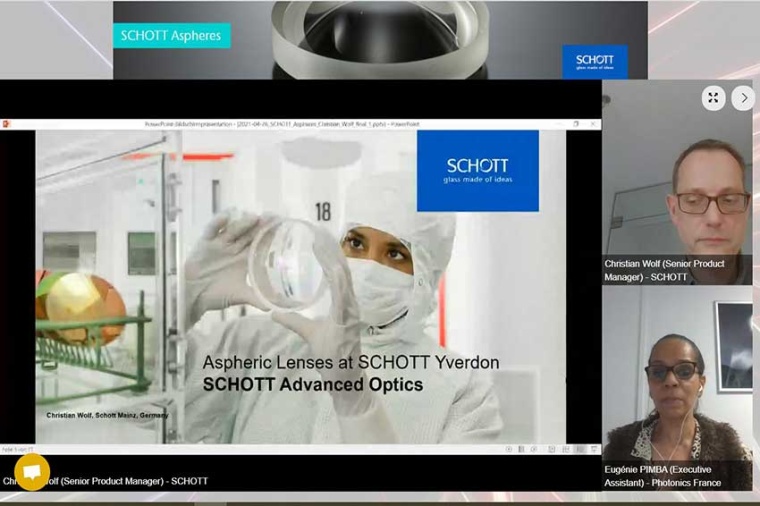The height and width of the screenshot is (506, 760).
Task: Select Christian Wolf video tile
Action: pyautogui.click(x=677, y=182)
